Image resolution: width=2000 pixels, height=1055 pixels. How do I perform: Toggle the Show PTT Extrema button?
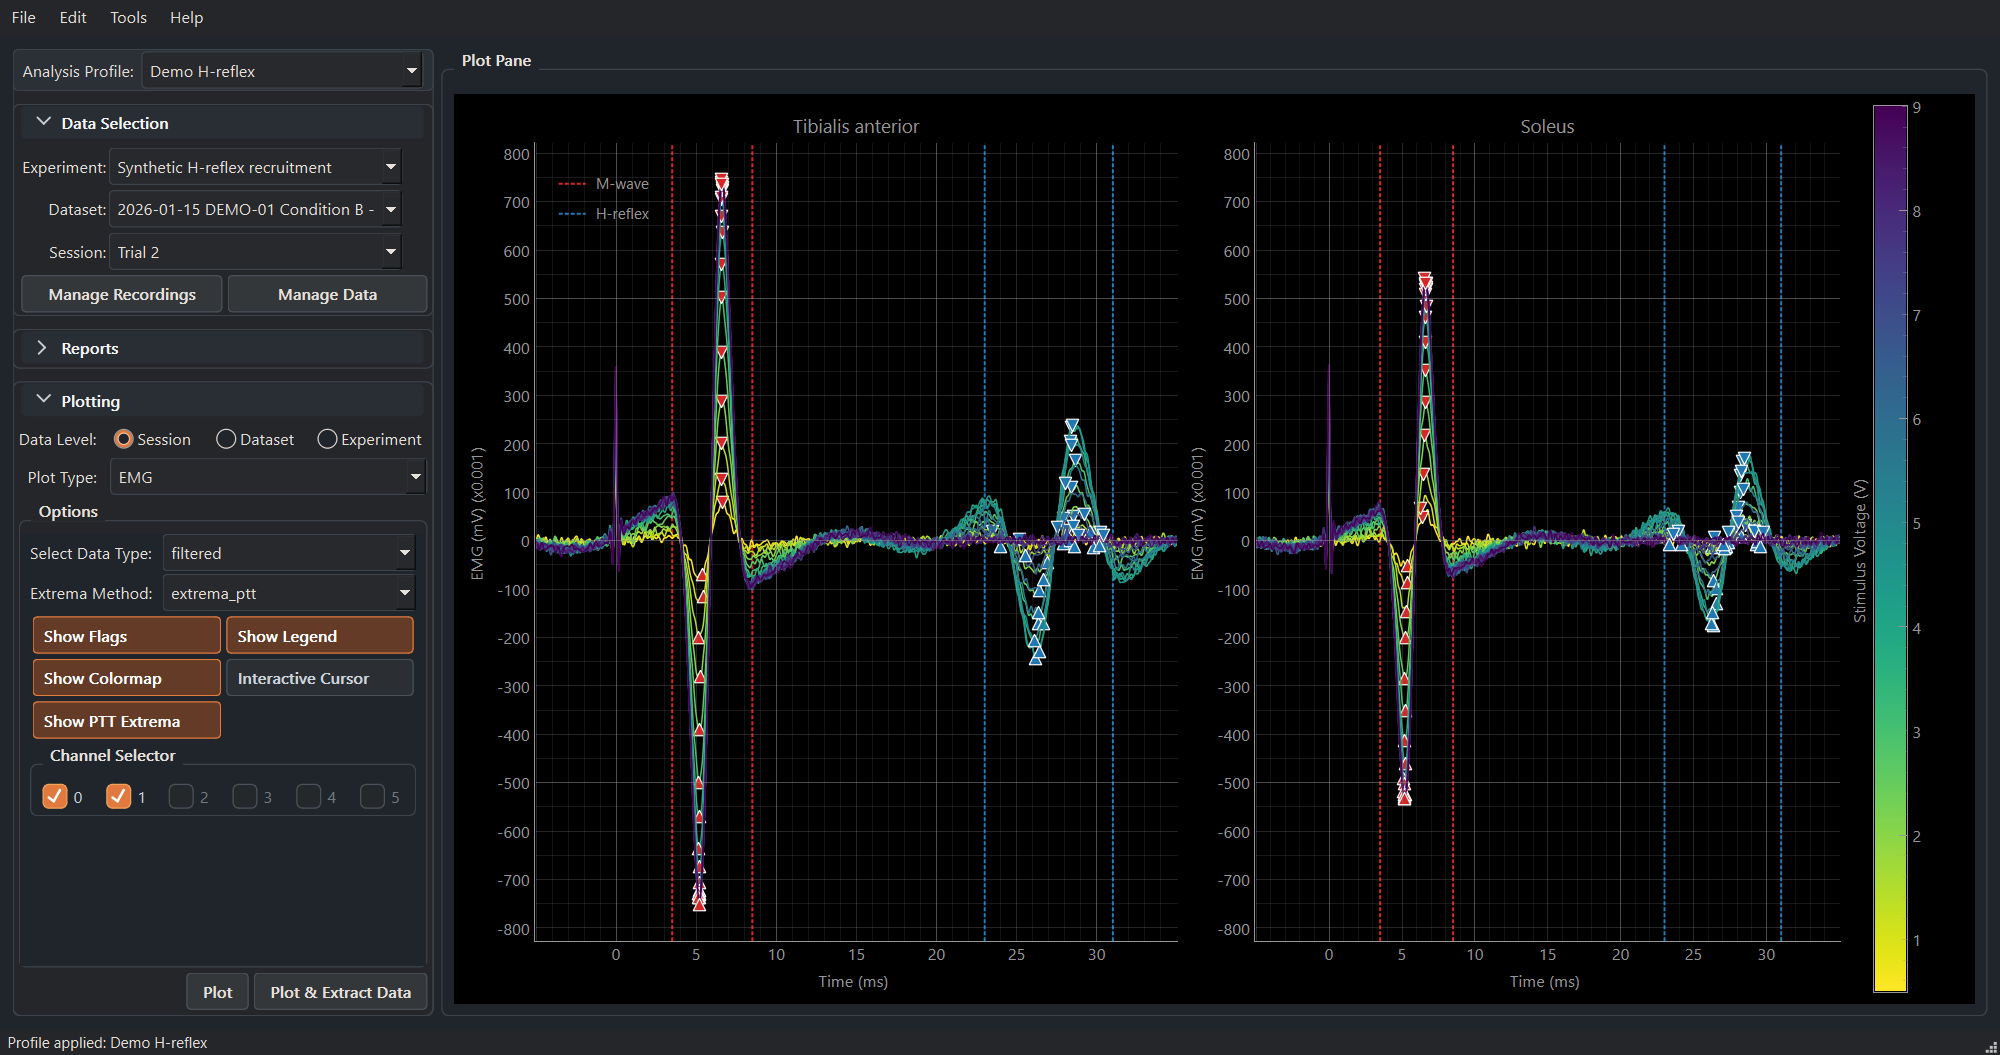tap(126, 721)
